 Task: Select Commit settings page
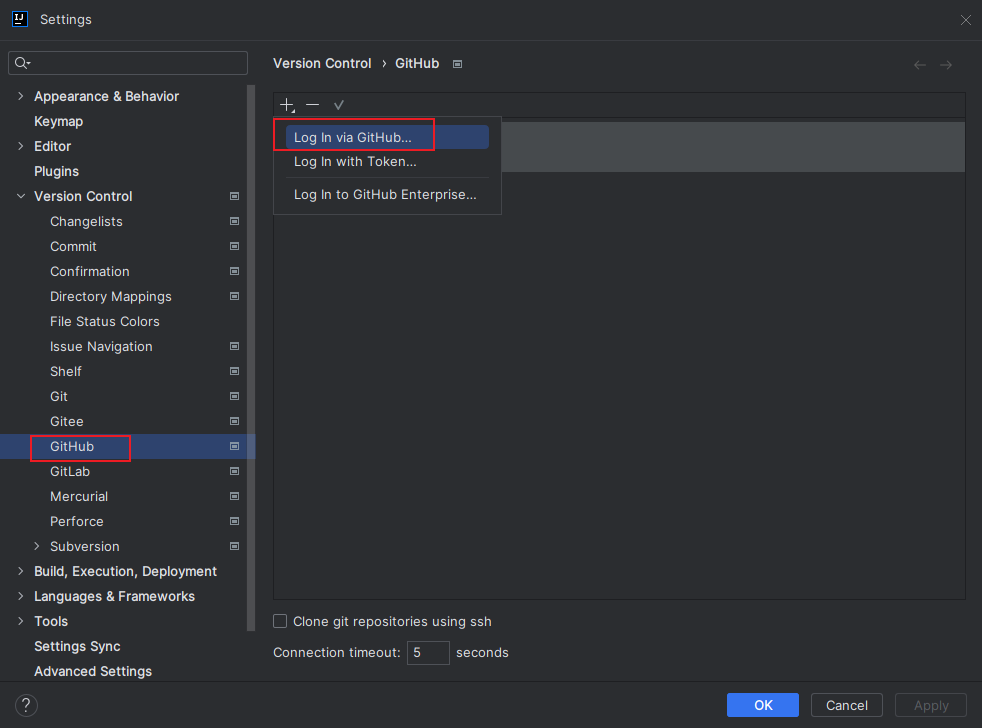coord(73,246)
